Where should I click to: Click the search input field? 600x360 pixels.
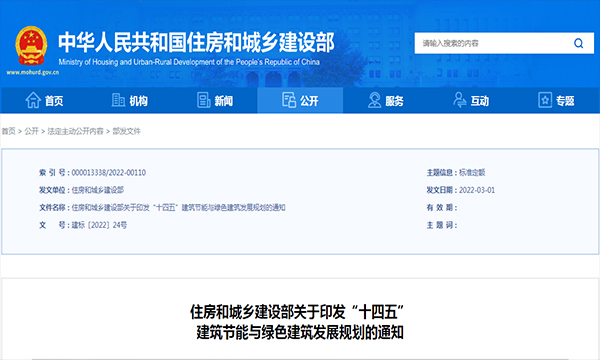(x=504, y=43)
